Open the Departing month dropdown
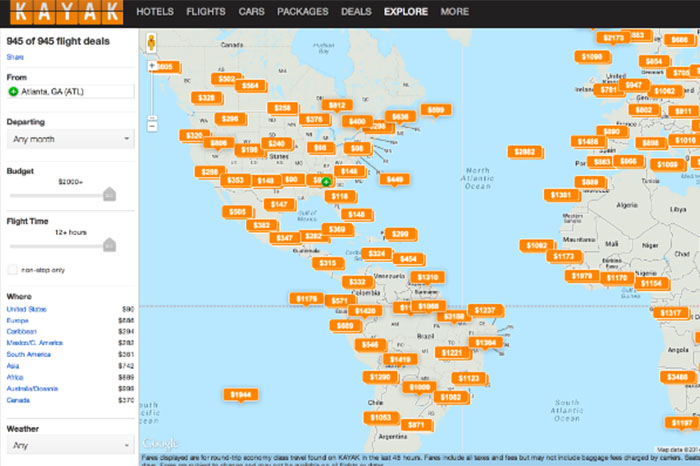 tap(70, 139)
